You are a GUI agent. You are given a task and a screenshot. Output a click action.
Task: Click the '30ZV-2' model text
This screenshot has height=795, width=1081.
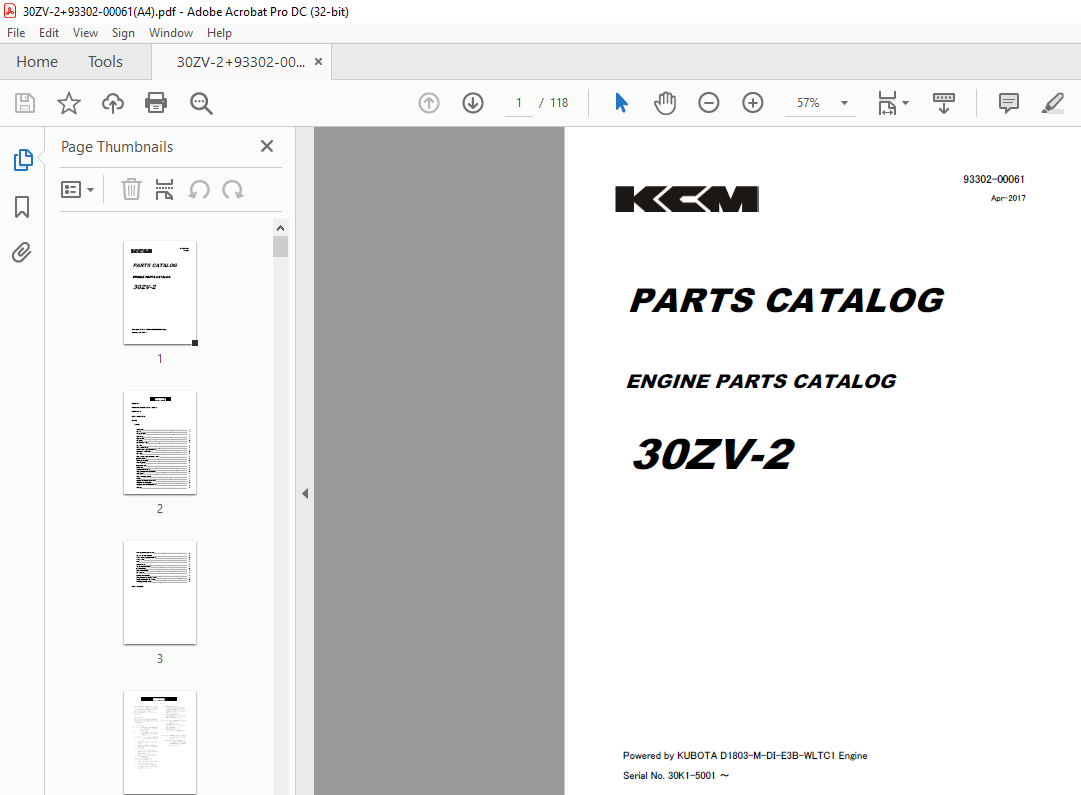click(714, 454)
